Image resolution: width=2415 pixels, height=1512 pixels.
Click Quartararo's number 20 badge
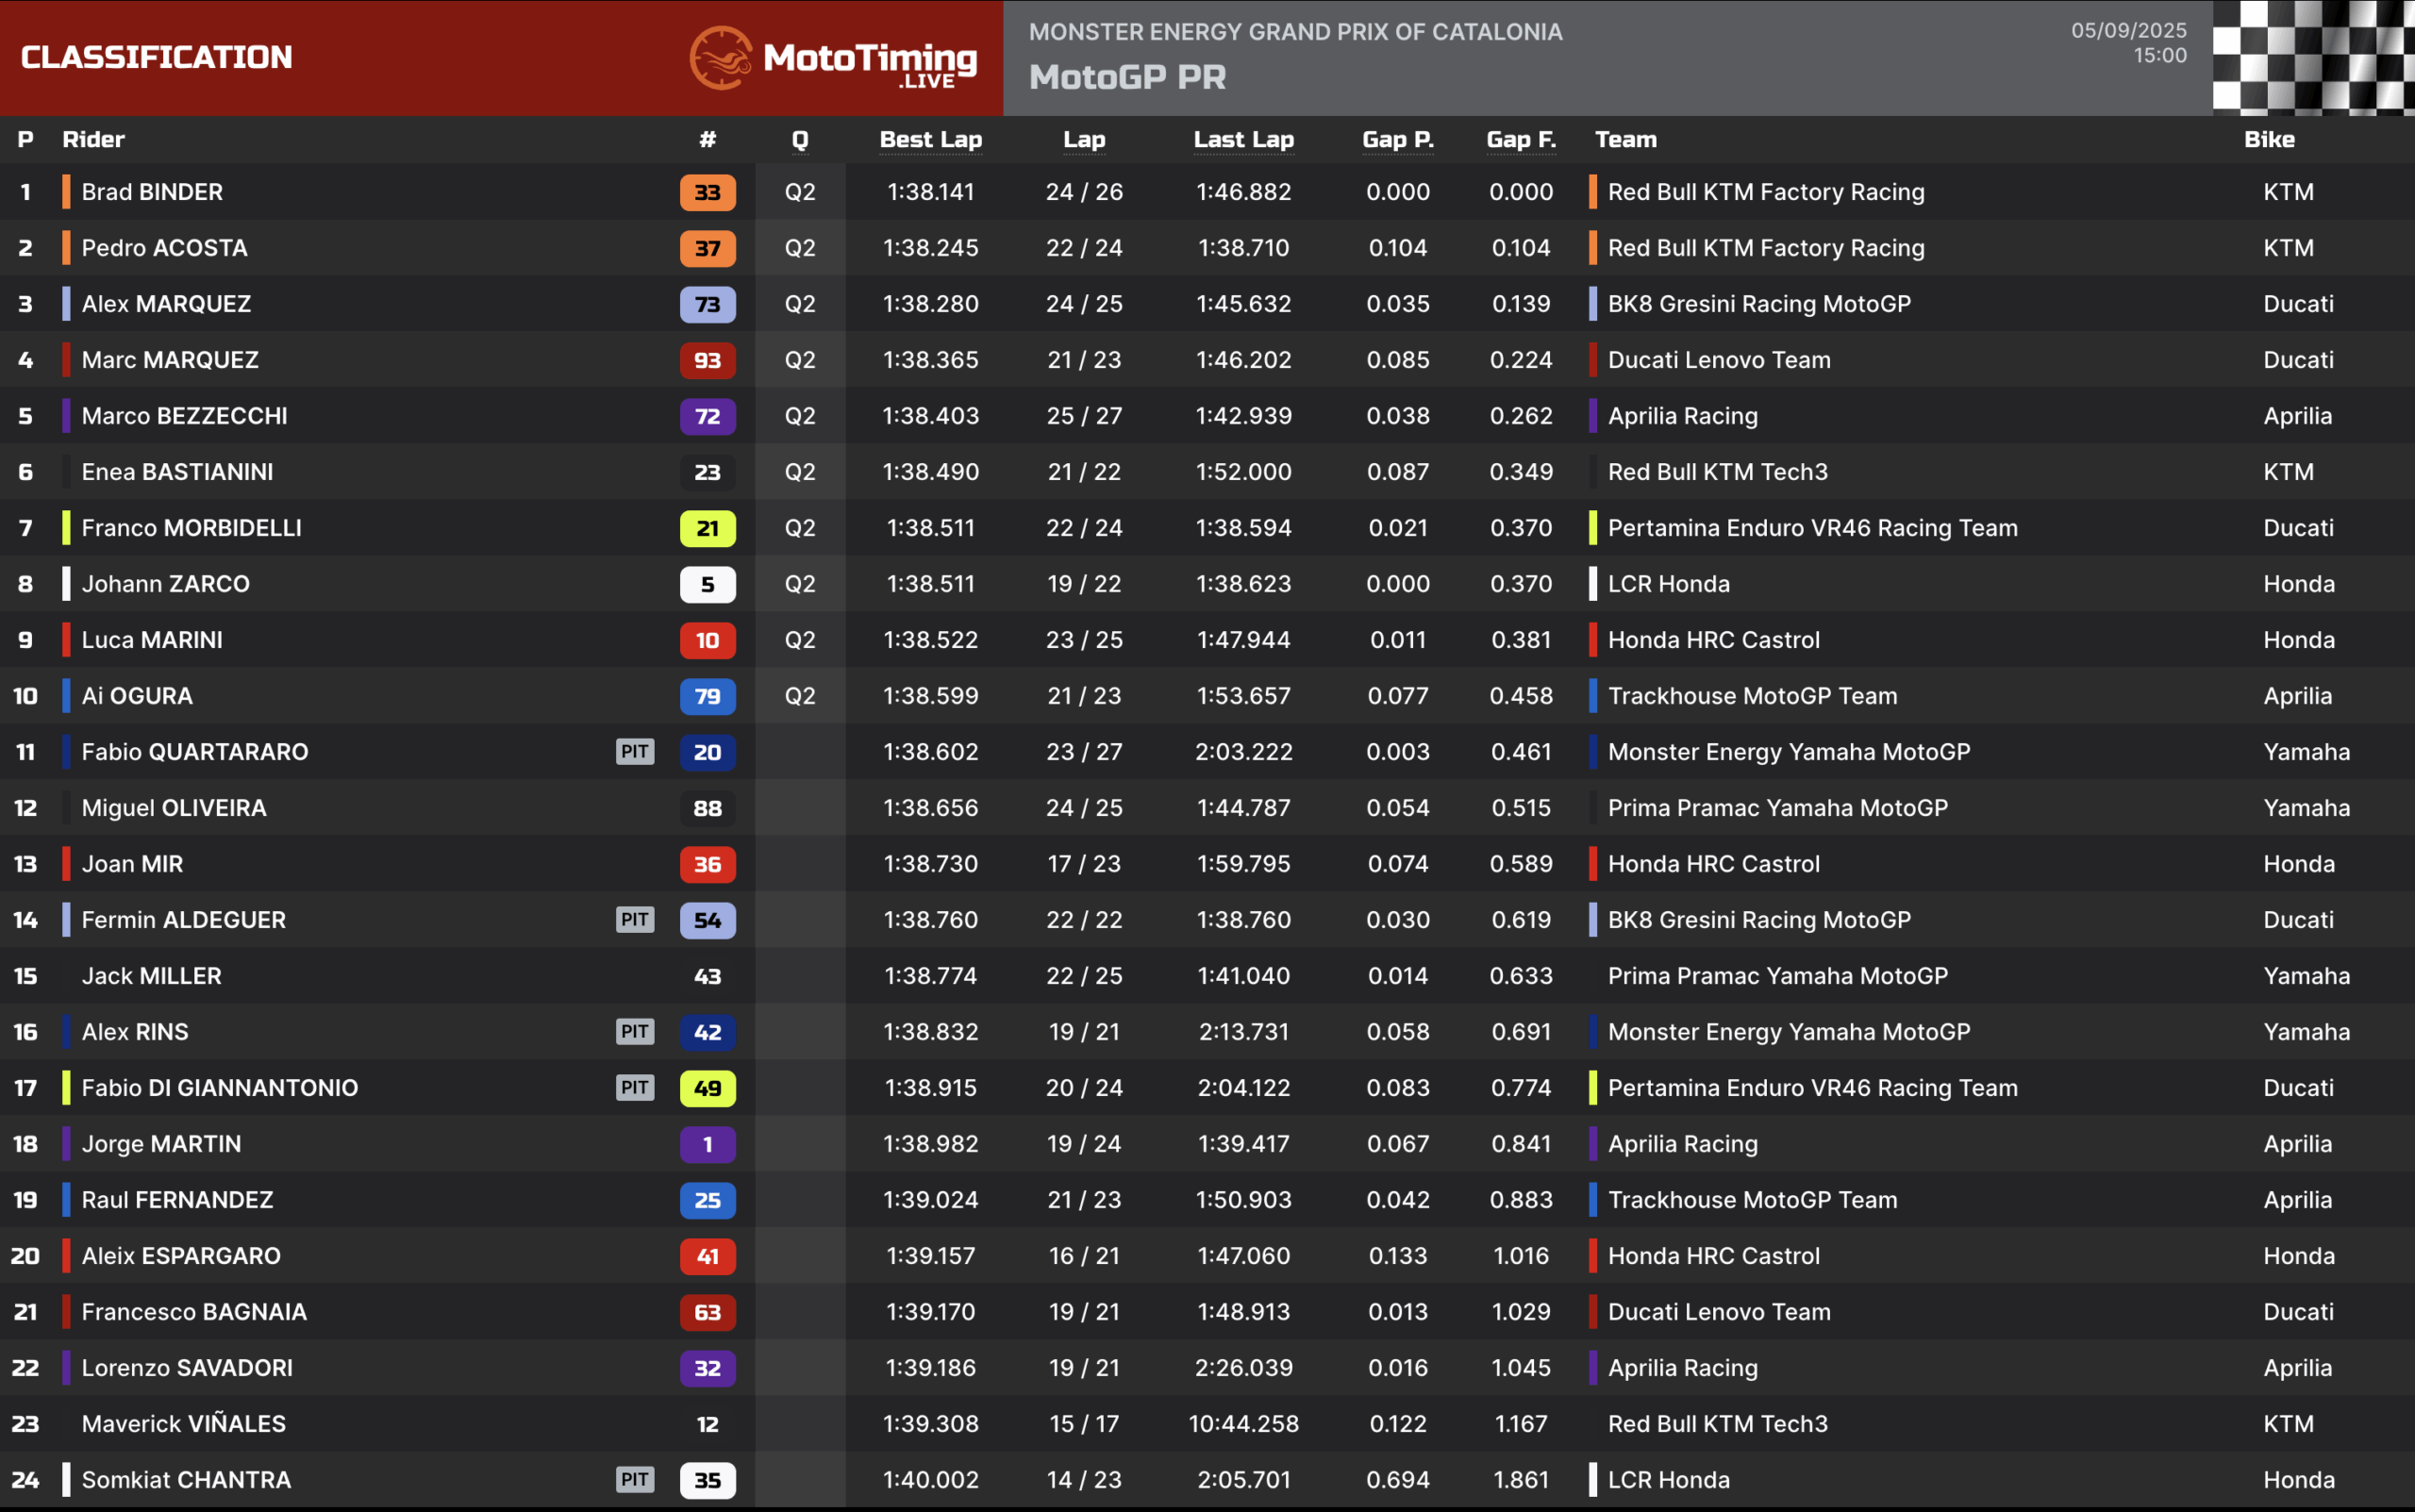pyautogui.click(x=707, y=752)
